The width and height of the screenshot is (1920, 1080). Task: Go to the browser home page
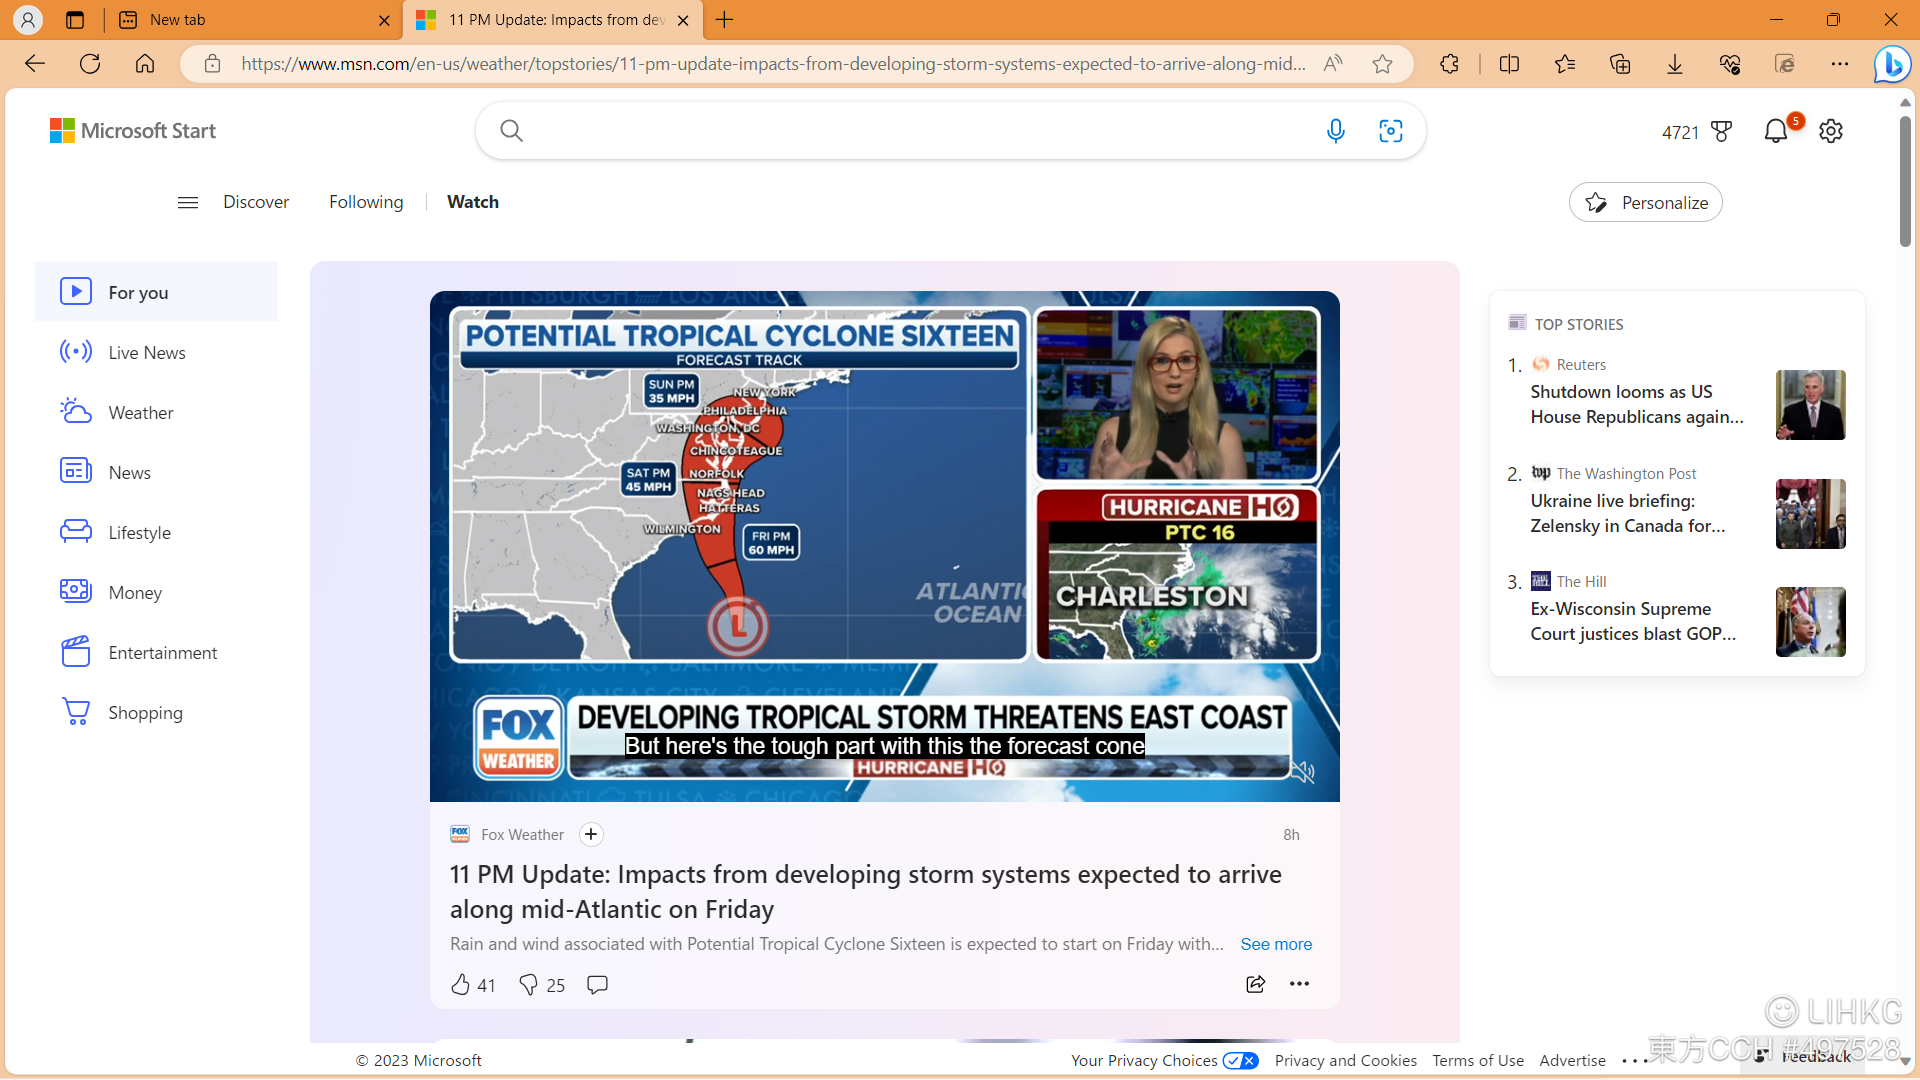[x=145, y=64]
